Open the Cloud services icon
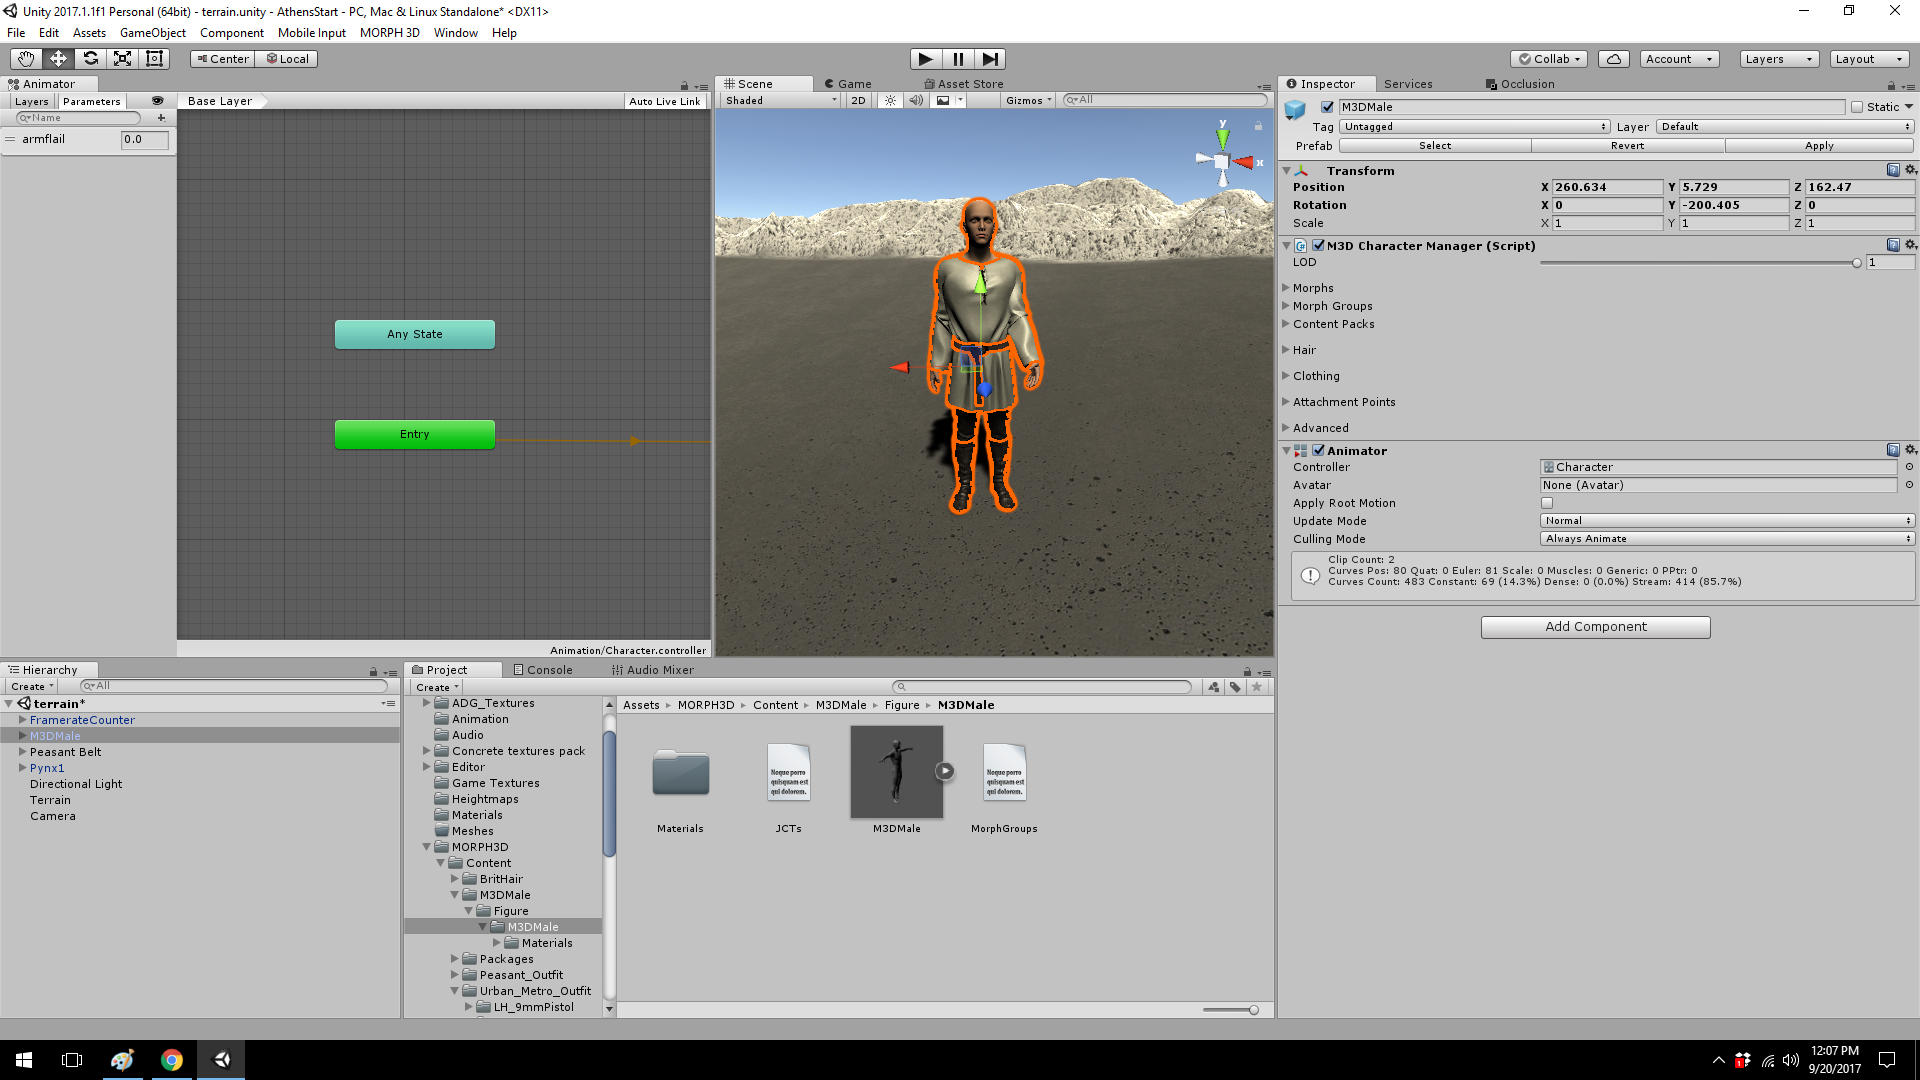The image size is (1920, 1080). pos(1613,59)
